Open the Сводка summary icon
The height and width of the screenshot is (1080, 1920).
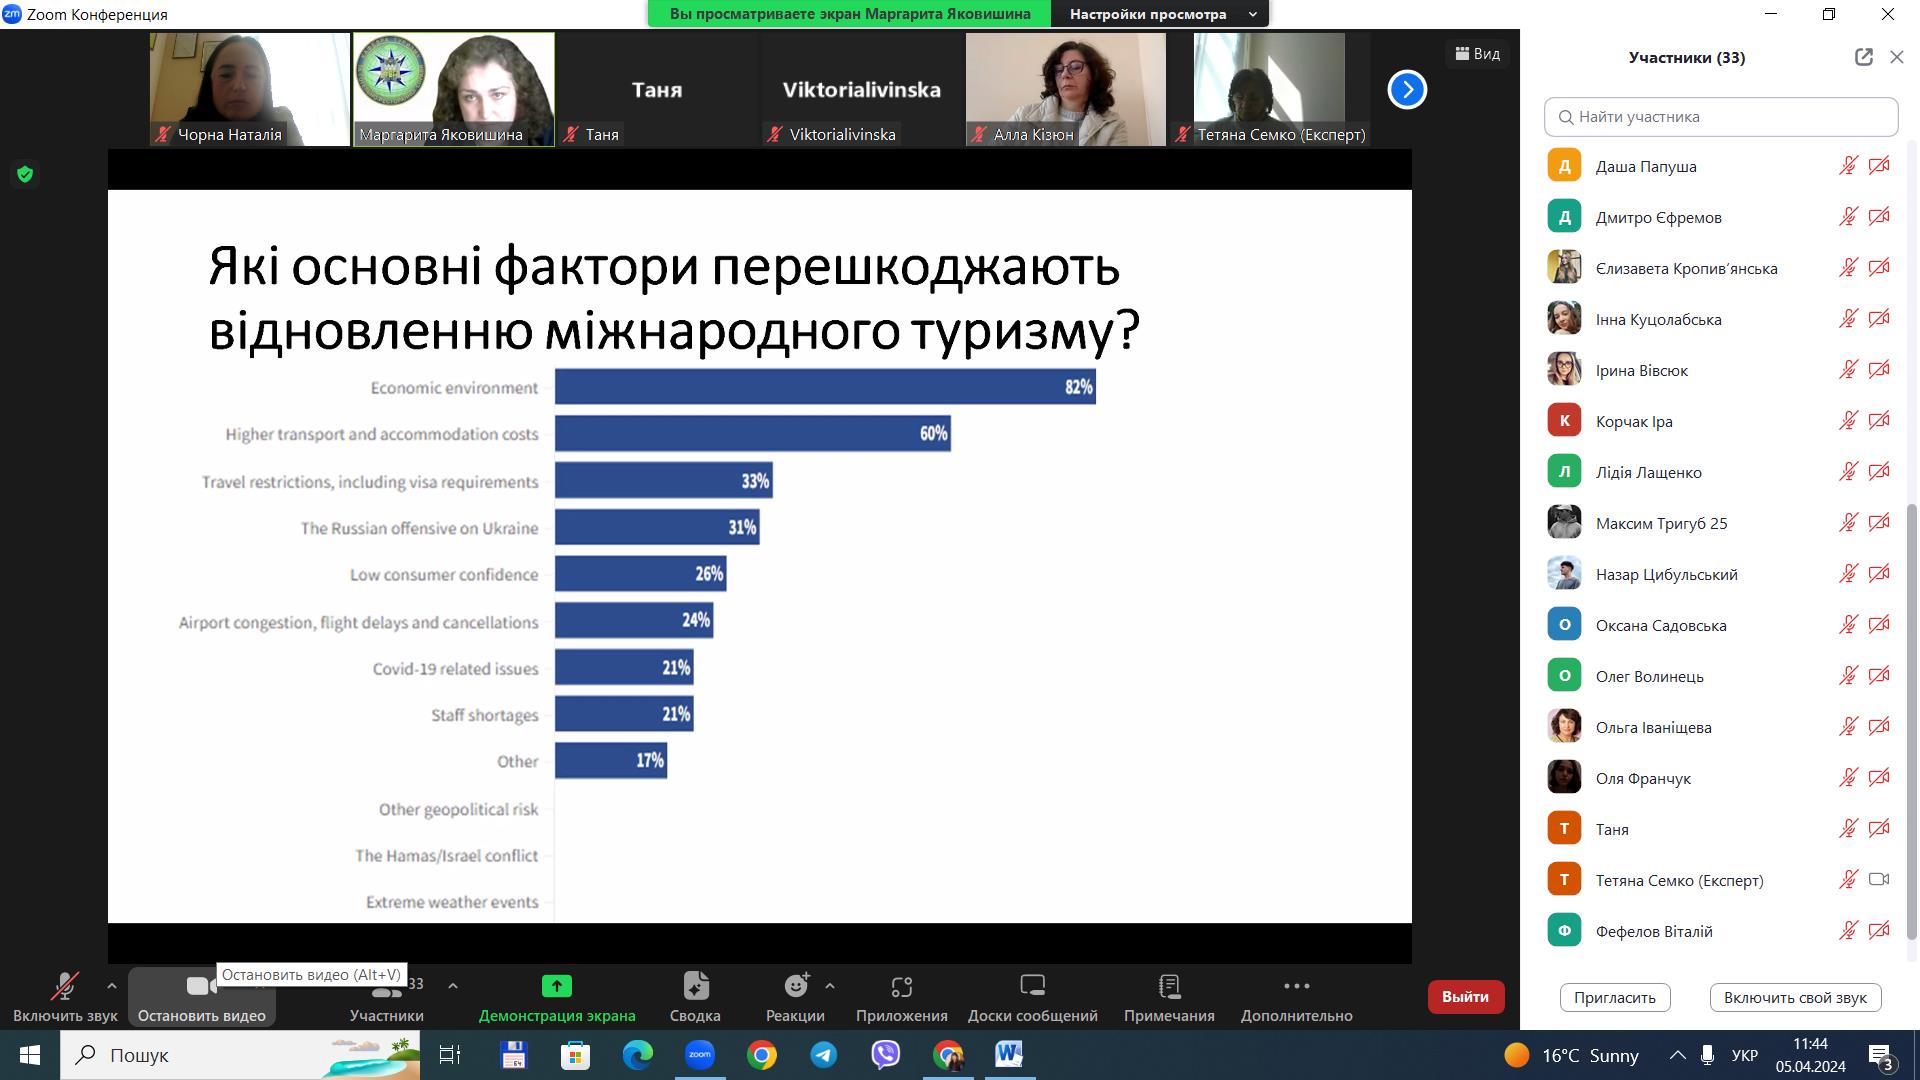coord(695,987)
